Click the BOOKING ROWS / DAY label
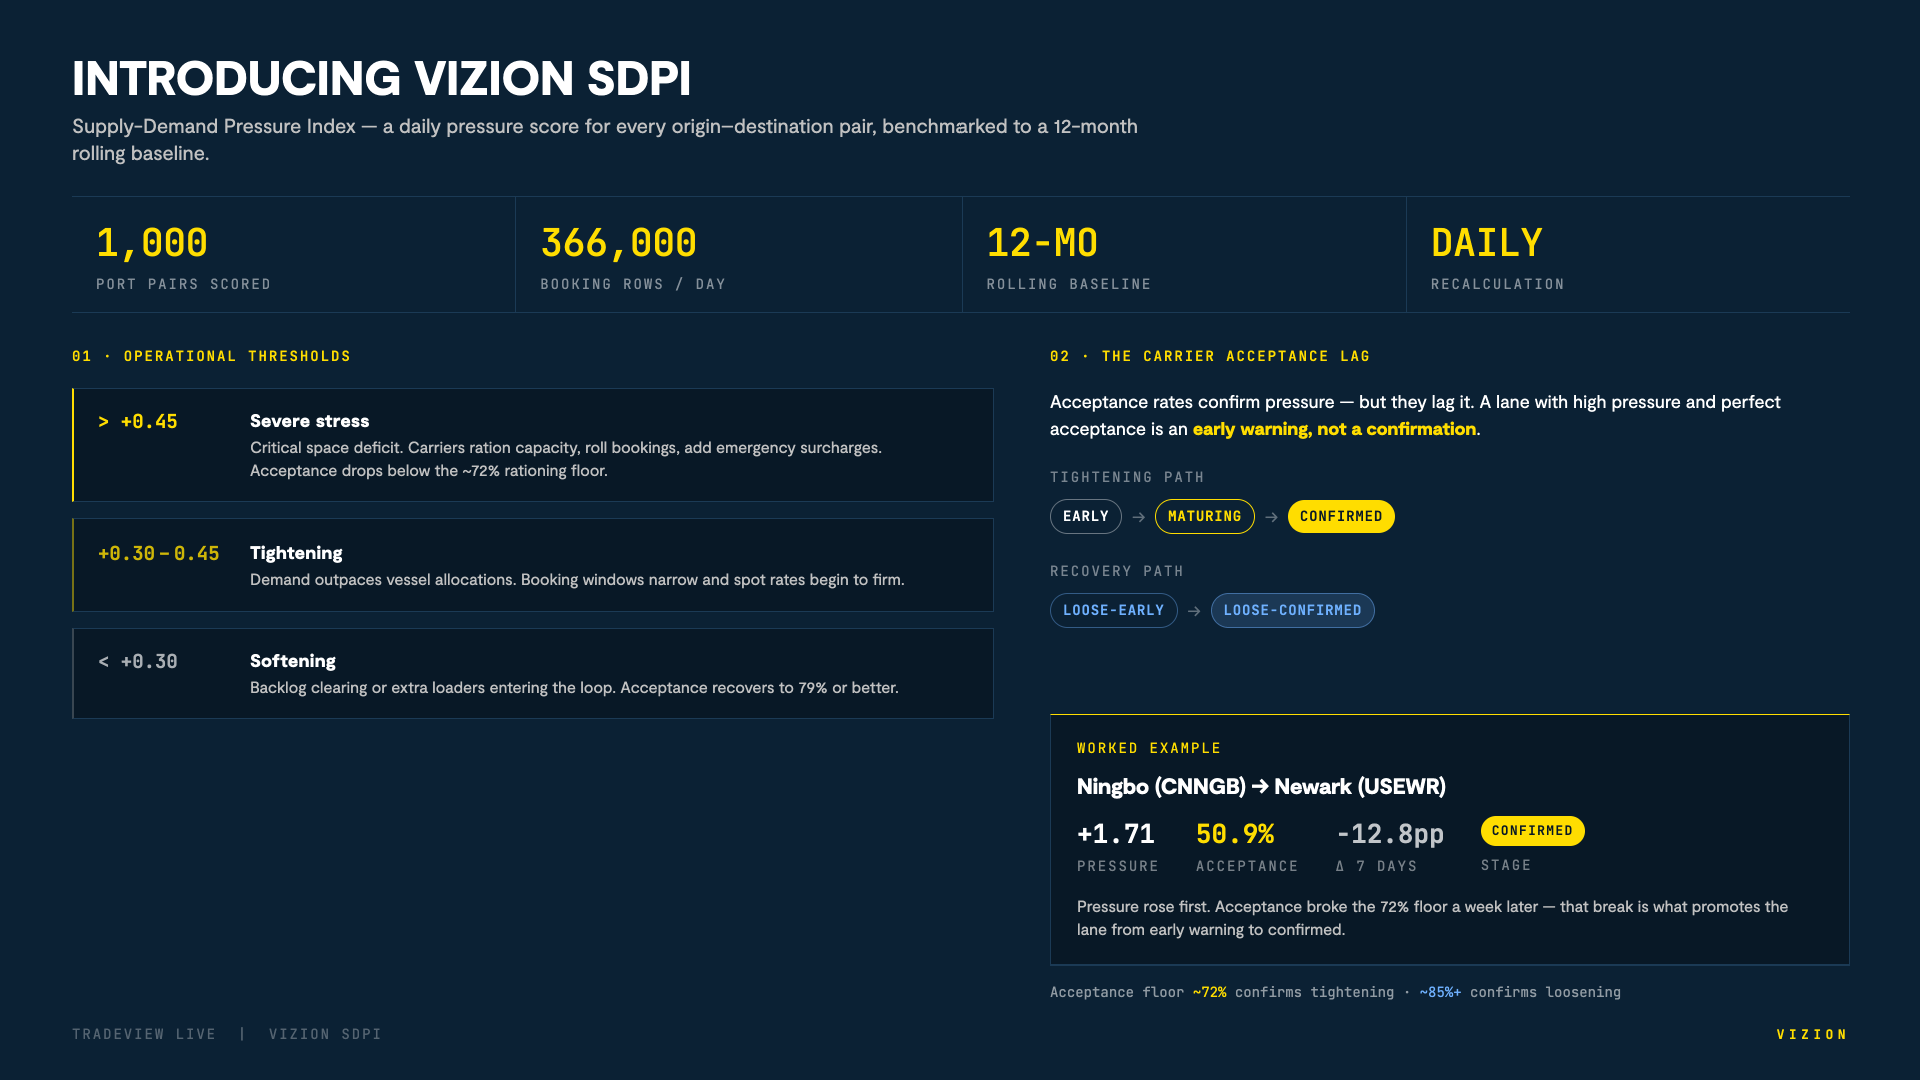 tap(633, 284)
